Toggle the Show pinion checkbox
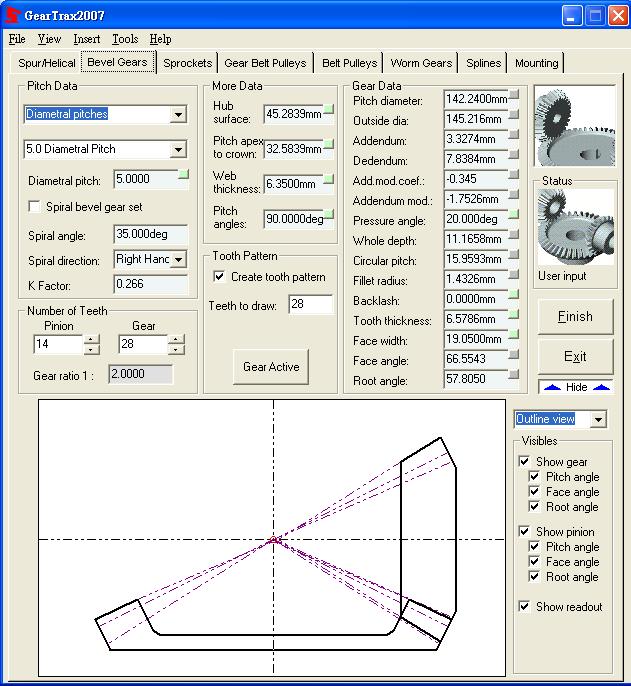631x686 pixels. tap(524, 531)
